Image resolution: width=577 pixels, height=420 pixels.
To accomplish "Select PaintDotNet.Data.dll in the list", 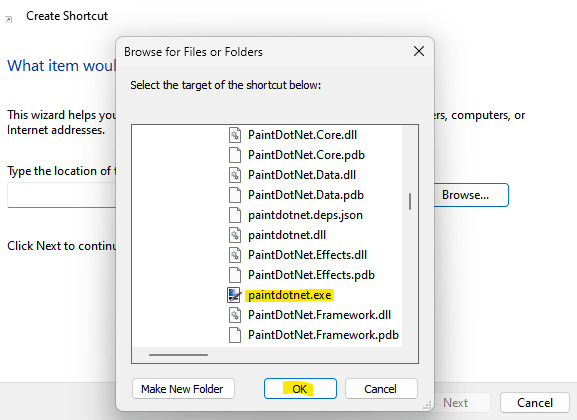I will pos(302,174).
